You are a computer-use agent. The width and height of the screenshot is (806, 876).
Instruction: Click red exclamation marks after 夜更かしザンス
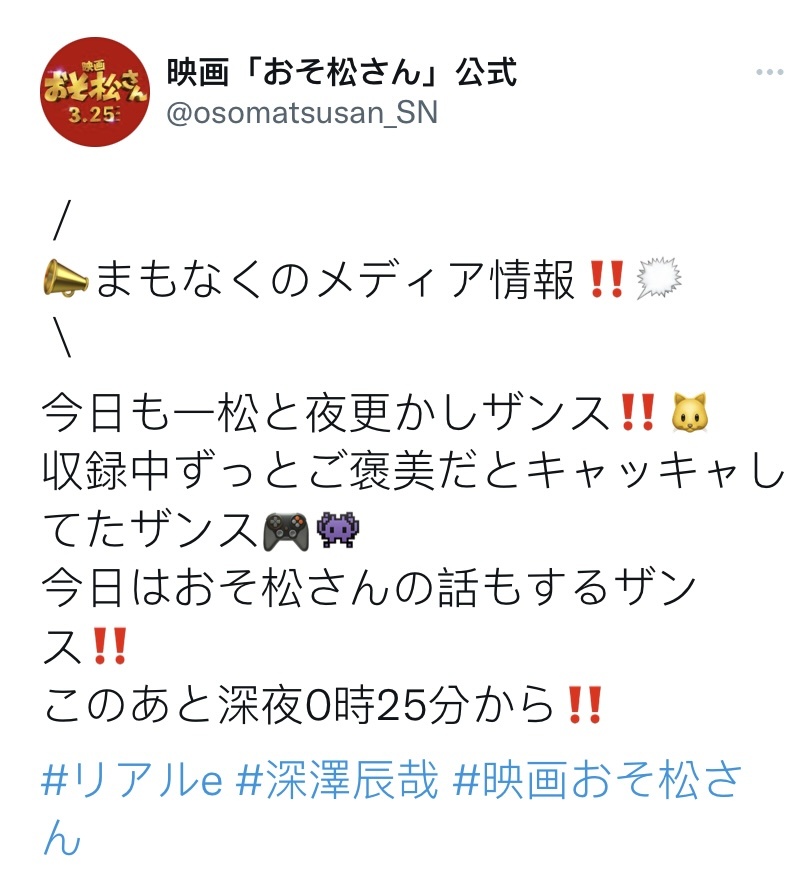pyautogui.click(x=637, y=412)
